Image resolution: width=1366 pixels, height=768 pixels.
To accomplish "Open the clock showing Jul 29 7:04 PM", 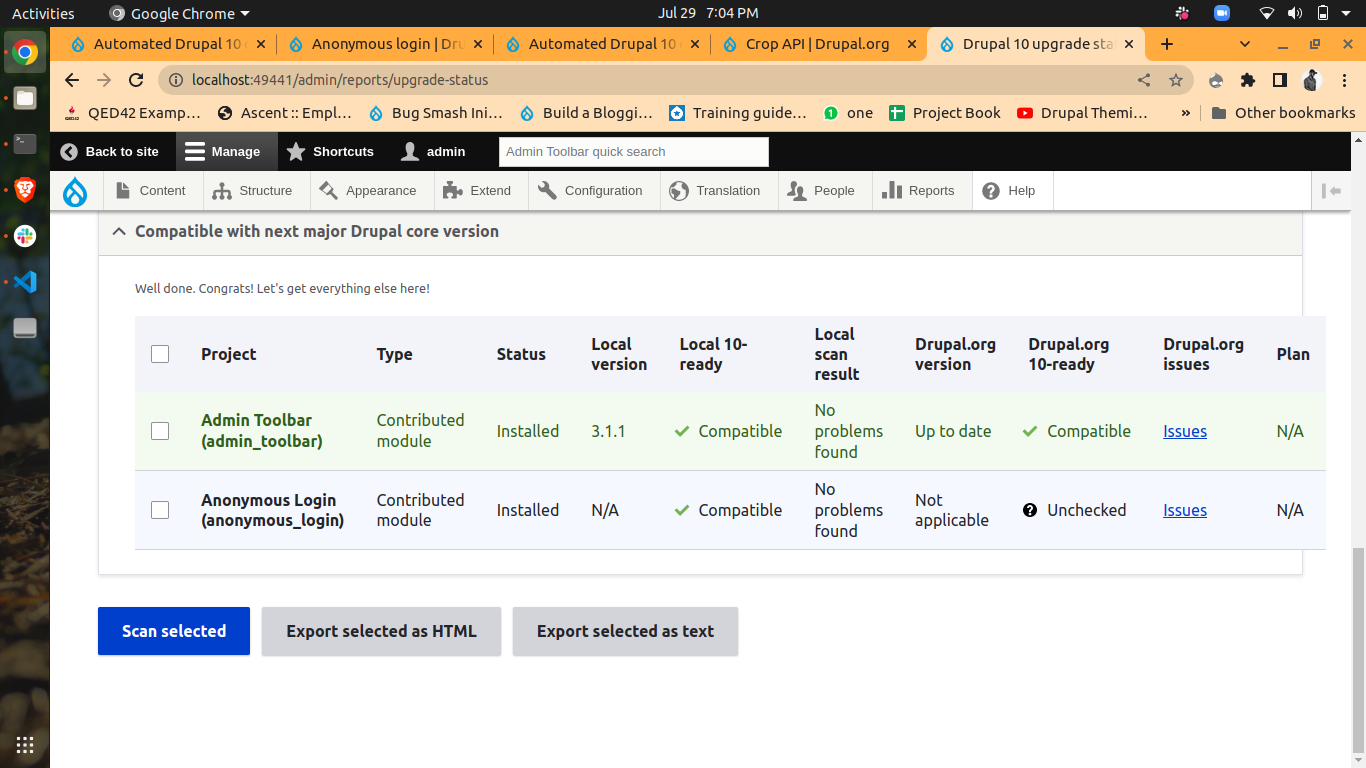I will tap(708, 13).
